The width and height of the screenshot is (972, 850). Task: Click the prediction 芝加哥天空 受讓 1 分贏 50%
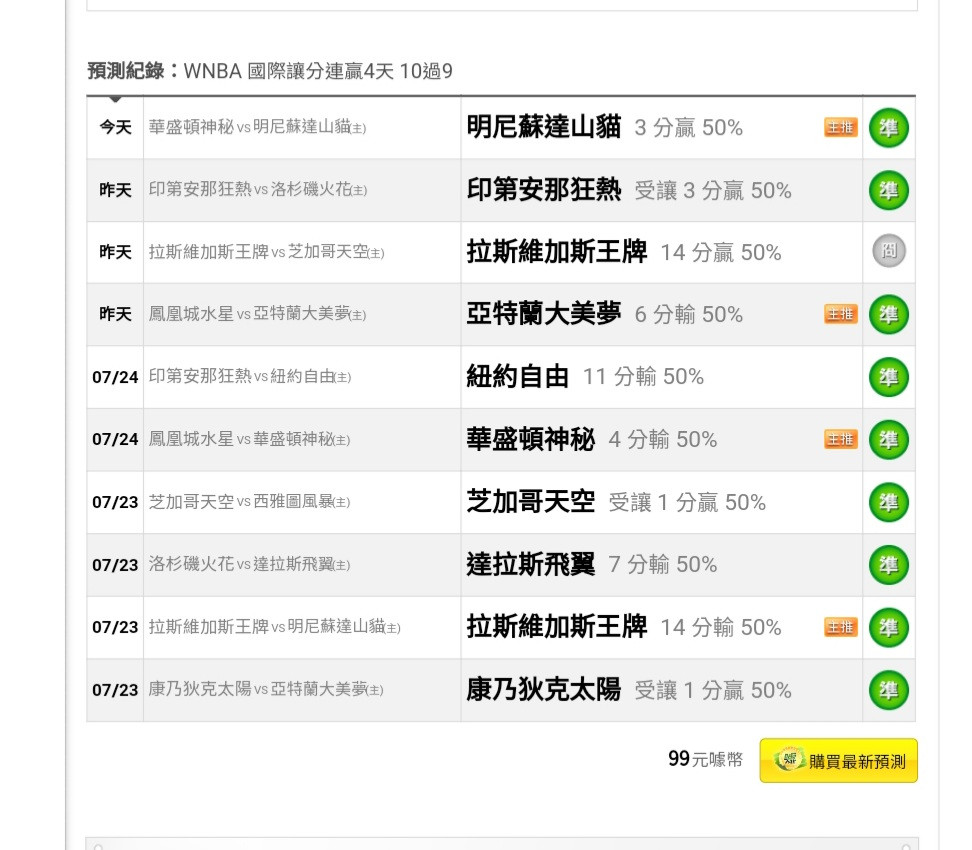(616, 502)
